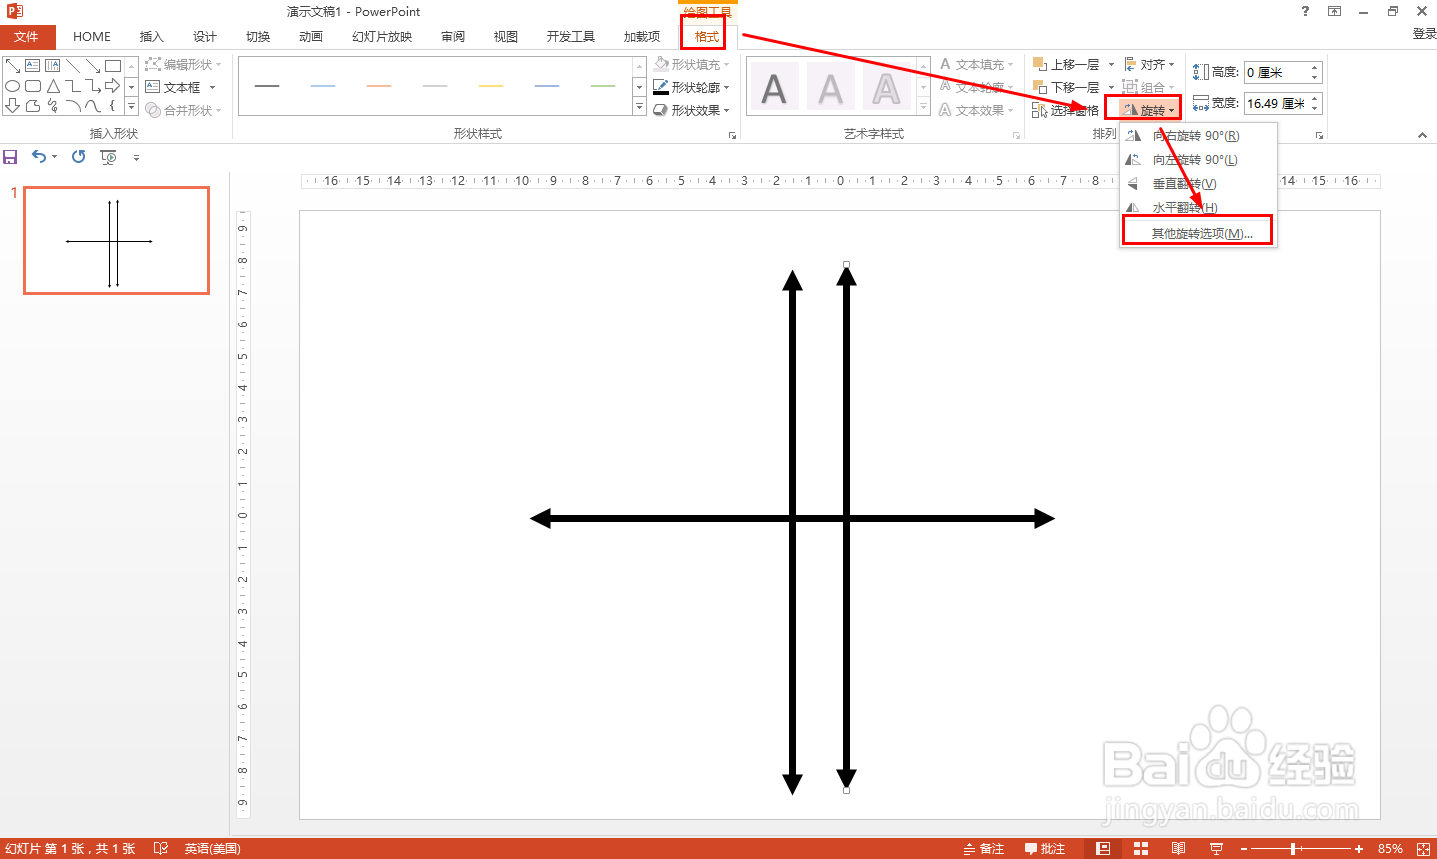Viewport: 1437px width, 859px height.
Task: Expand the shape styles gallery More arrow
Action: point(639,107)
